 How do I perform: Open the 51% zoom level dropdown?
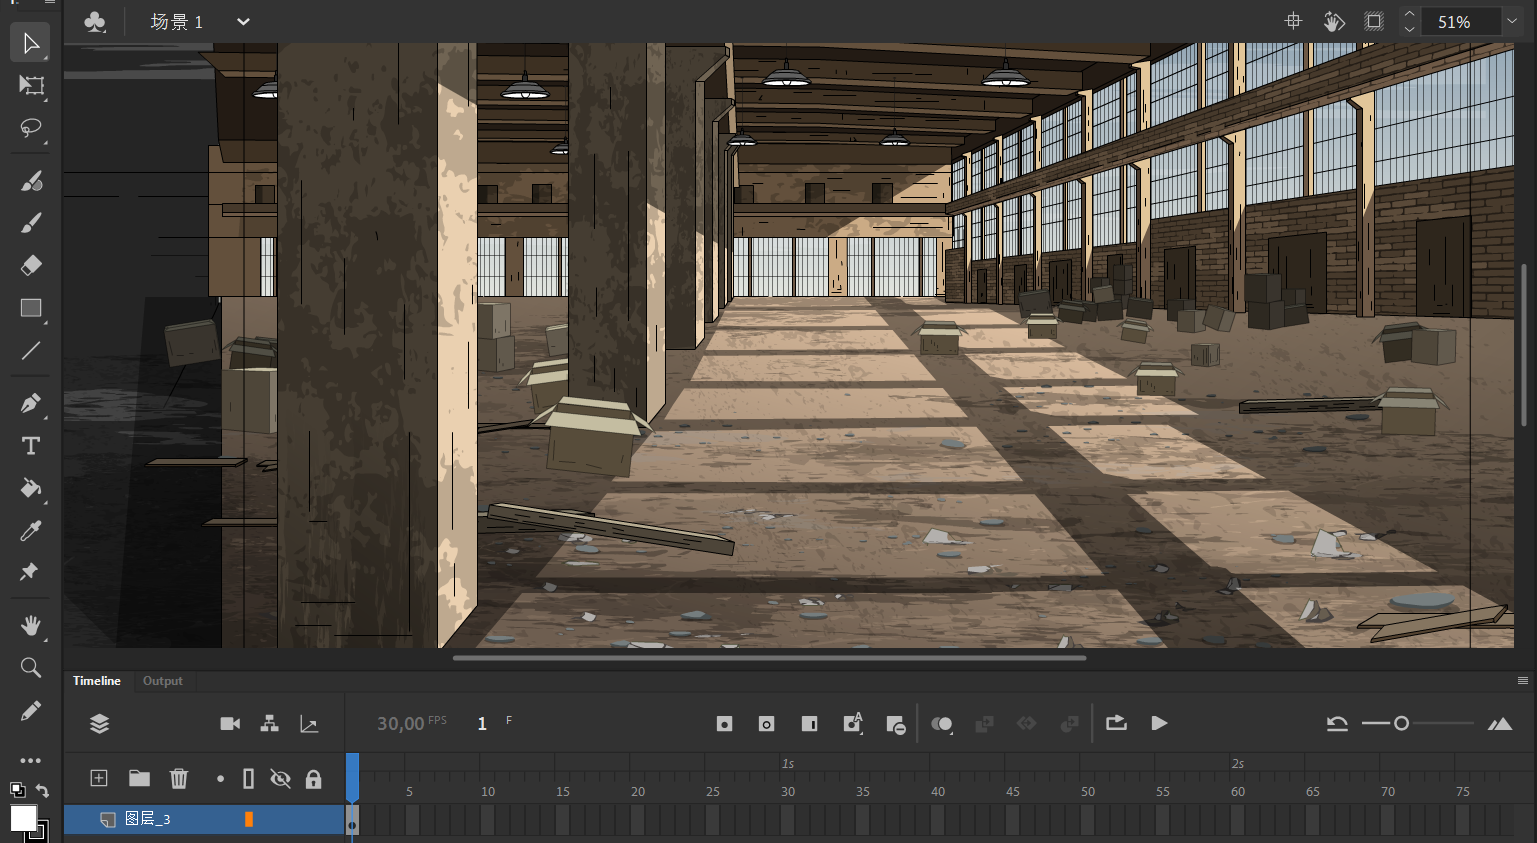coord(1512,22)
